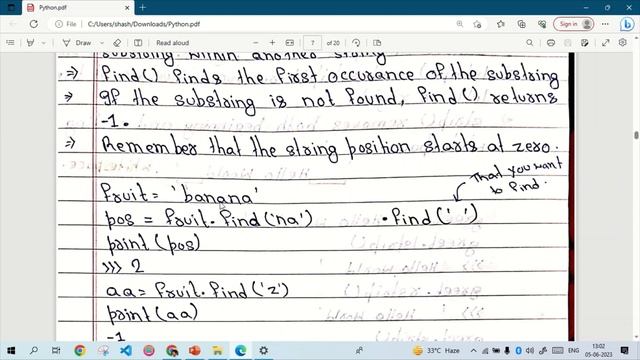Open the volume control
Screen dimensions: 640x360
[x=530, y=350]
